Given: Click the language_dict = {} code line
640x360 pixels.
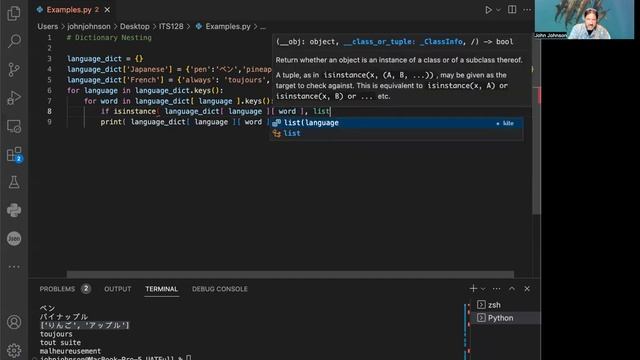Looking at the screenshot, I should [105, 59].
